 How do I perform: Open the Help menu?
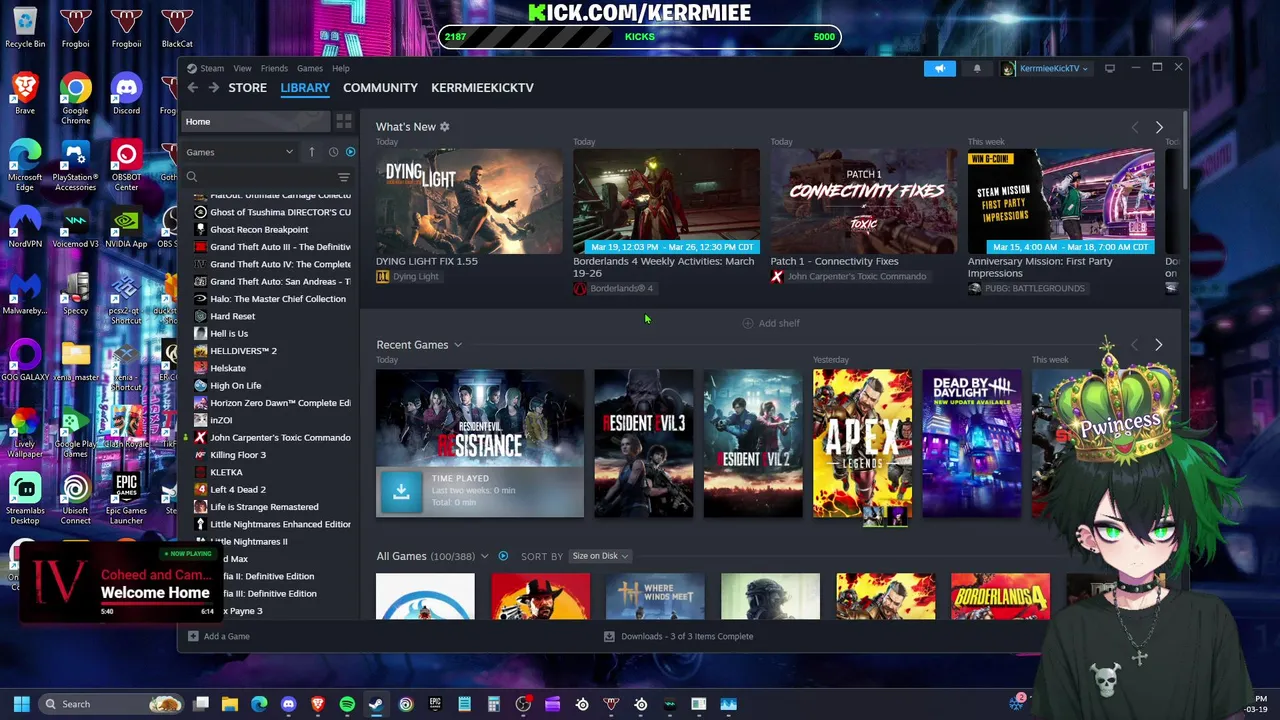pyautogui.click(x=341, y=68)
